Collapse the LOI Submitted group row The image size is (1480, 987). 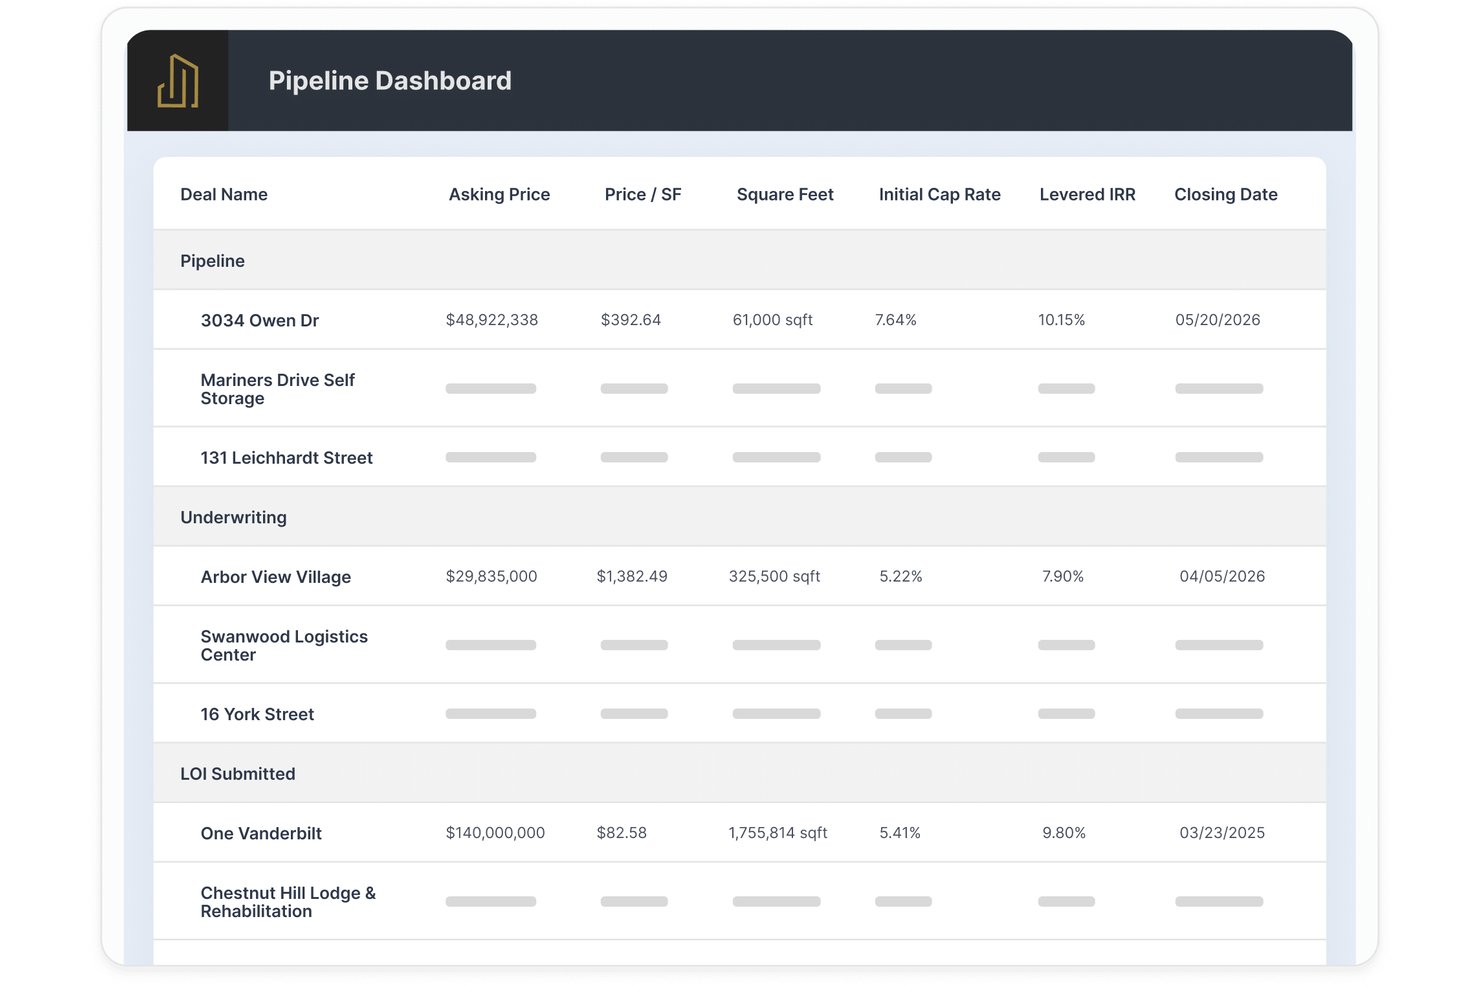[740, 774]
